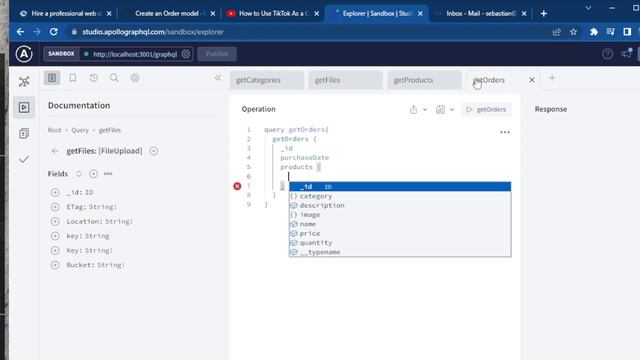Add the ETag: String! field

(55, 207)
